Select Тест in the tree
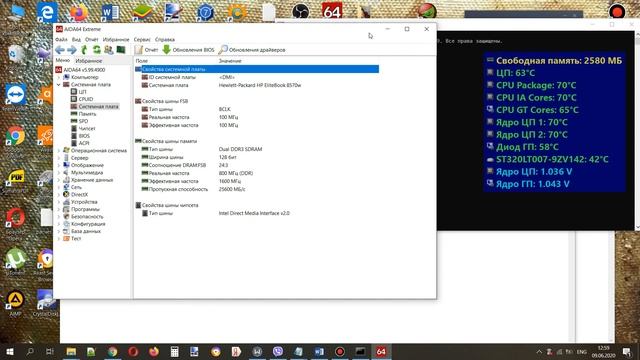The height and width of the screenshot is (360, 640). (x=72, y=239)
